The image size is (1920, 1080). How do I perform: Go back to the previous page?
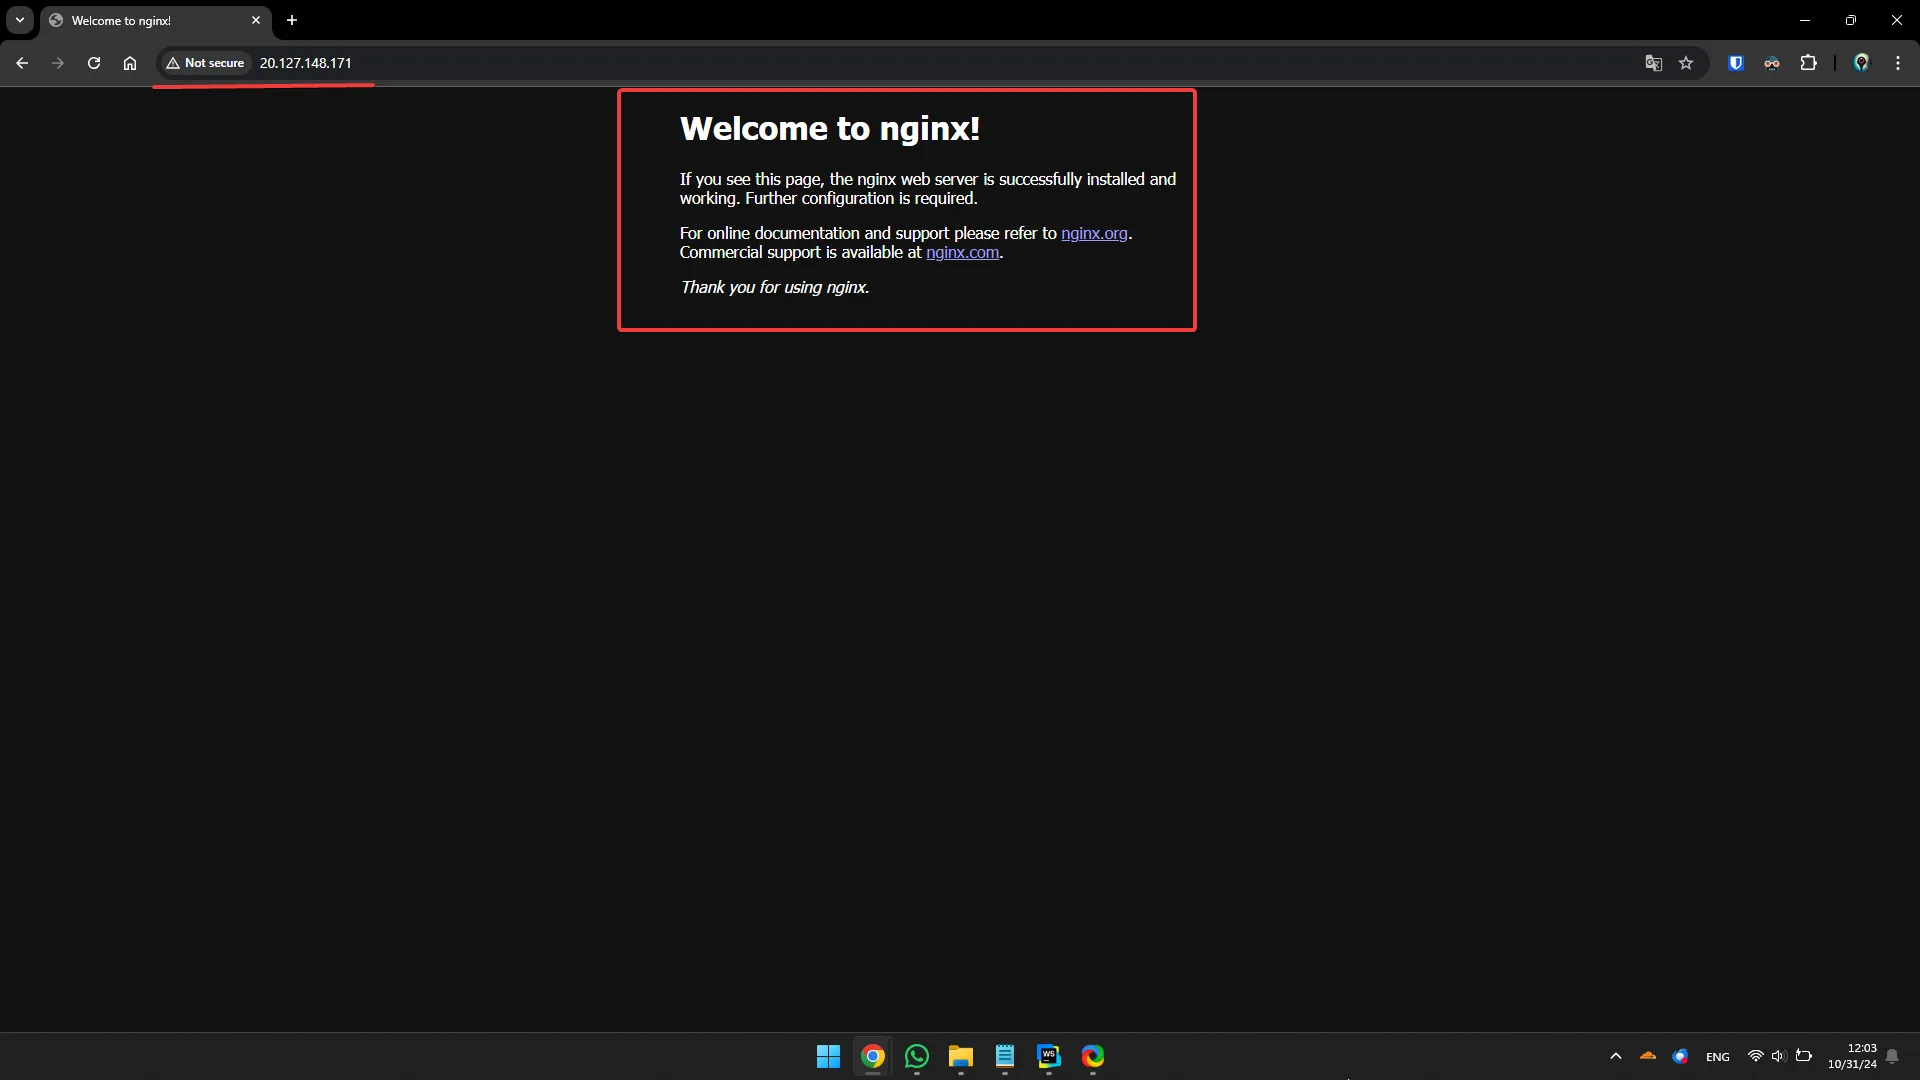point(22,63)
